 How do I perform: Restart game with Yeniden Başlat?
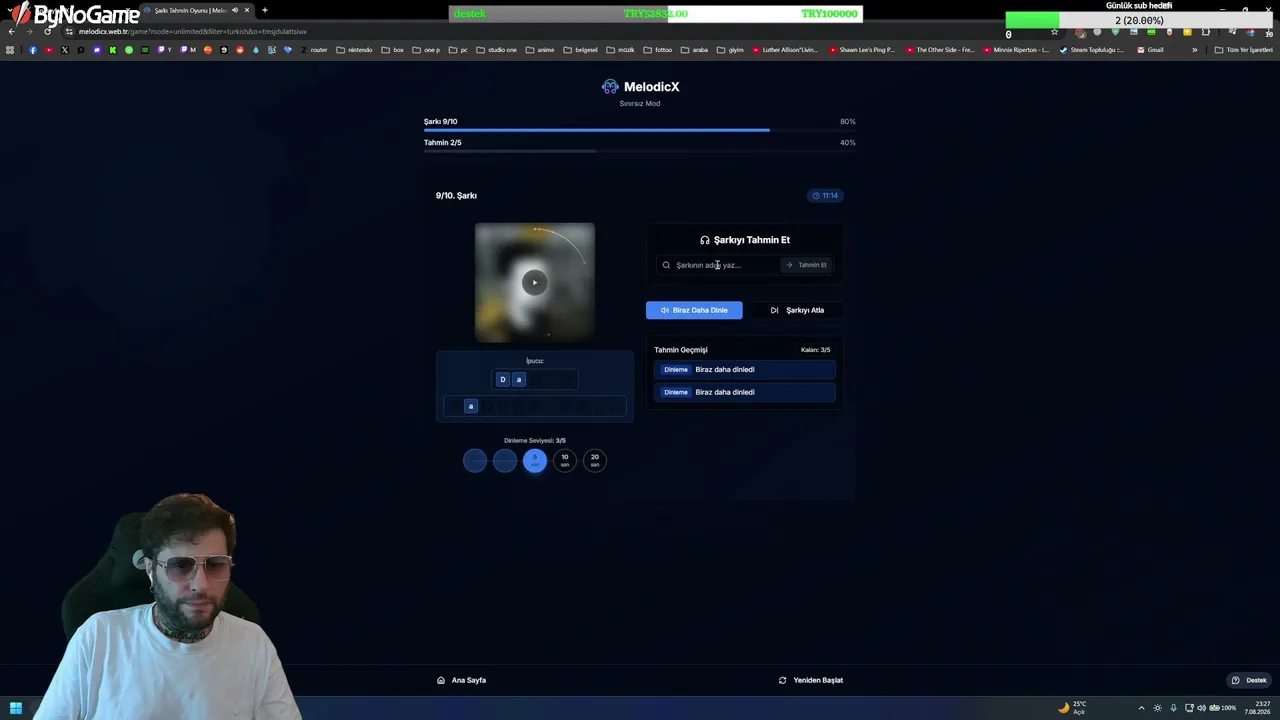[811, 680]
